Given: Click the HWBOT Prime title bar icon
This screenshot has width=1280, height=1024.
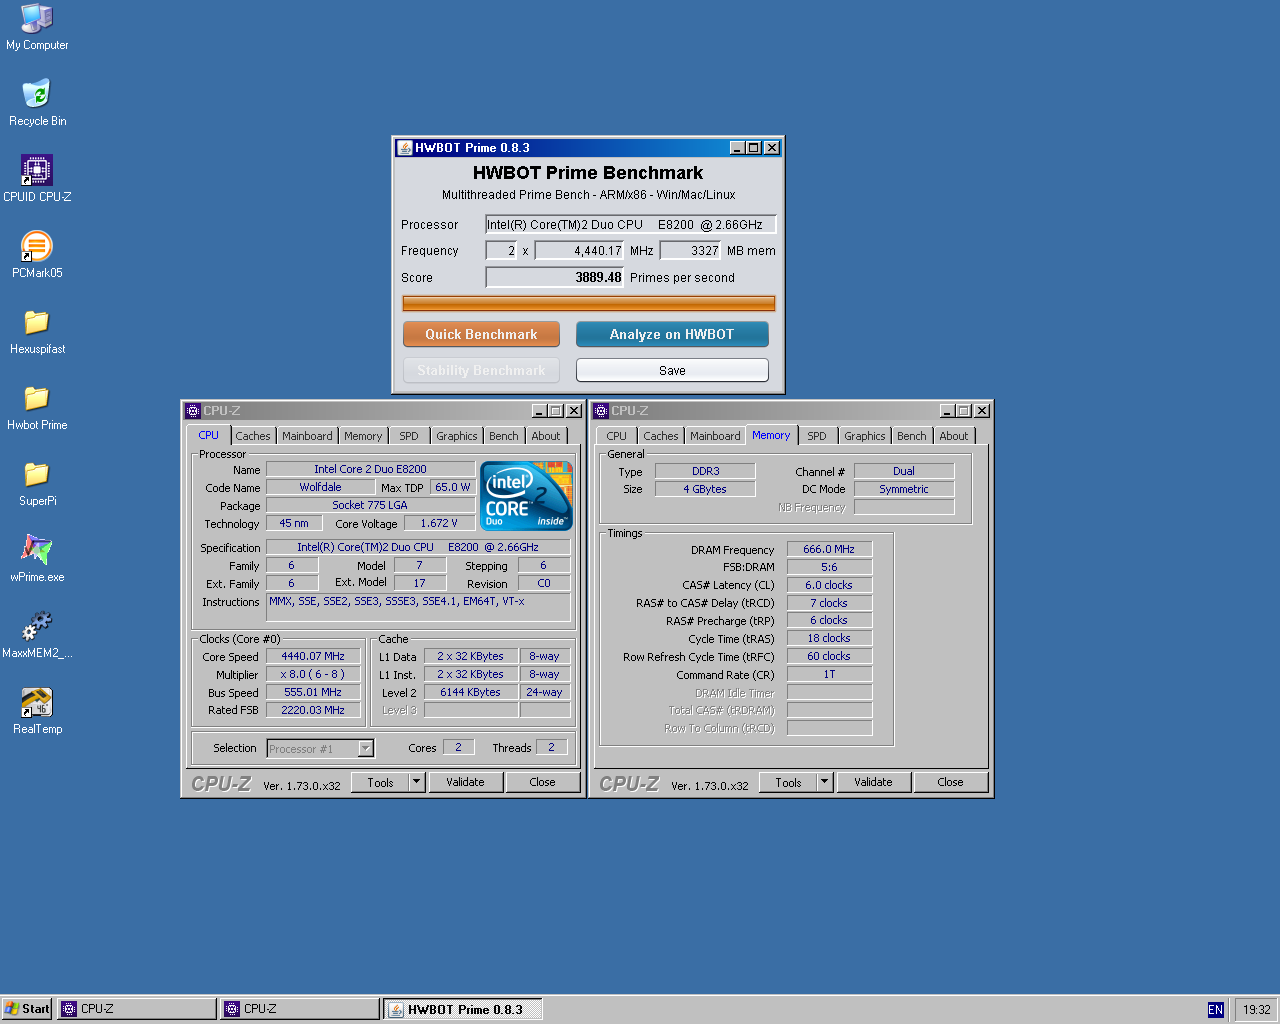Looking at the screenshot, I should pyautogui.click(x=405, y=148).
